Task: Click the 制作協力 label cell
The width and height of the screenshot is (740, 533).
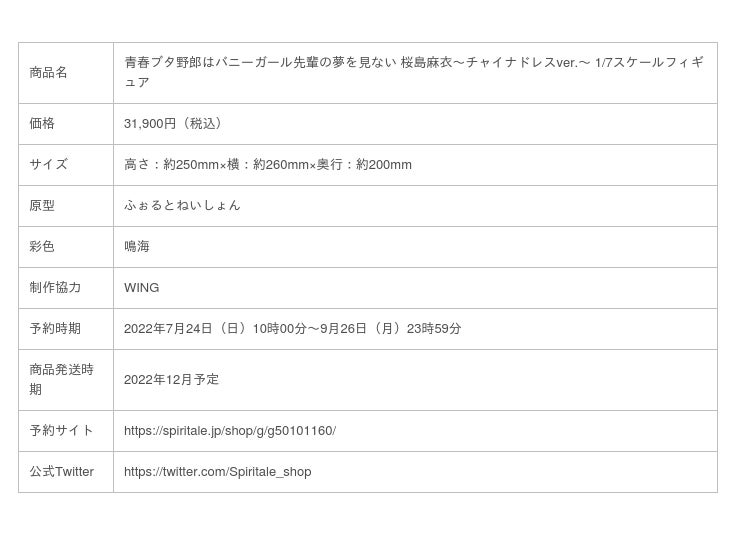Action: [x=55, y=288]
